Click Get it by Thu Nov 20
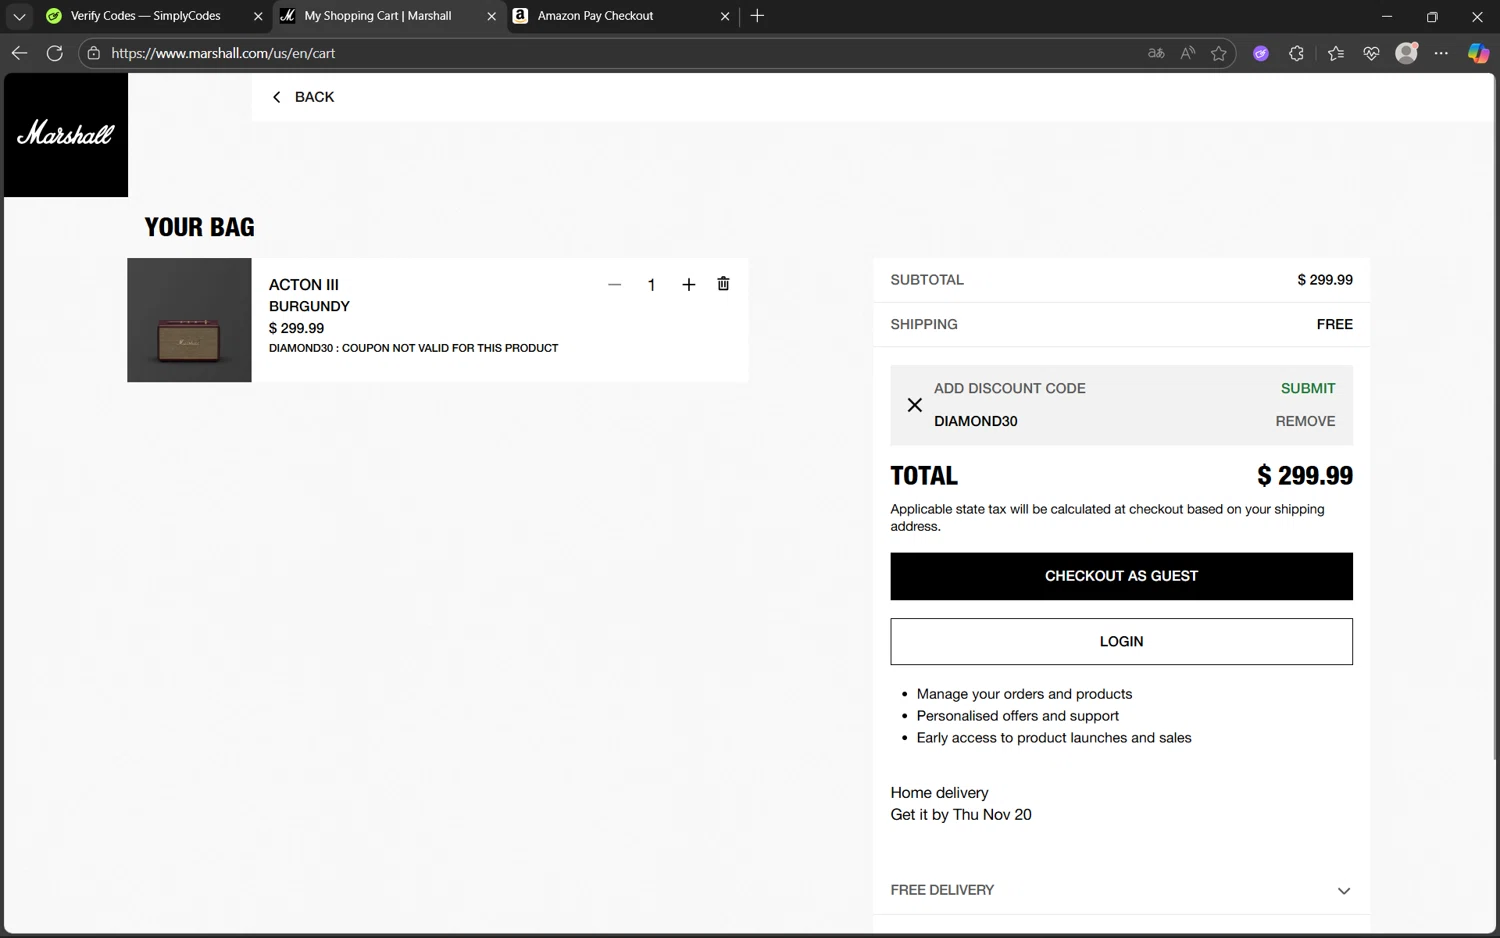The width and height of the screenshot is (1500, 938). pos(961,815)
